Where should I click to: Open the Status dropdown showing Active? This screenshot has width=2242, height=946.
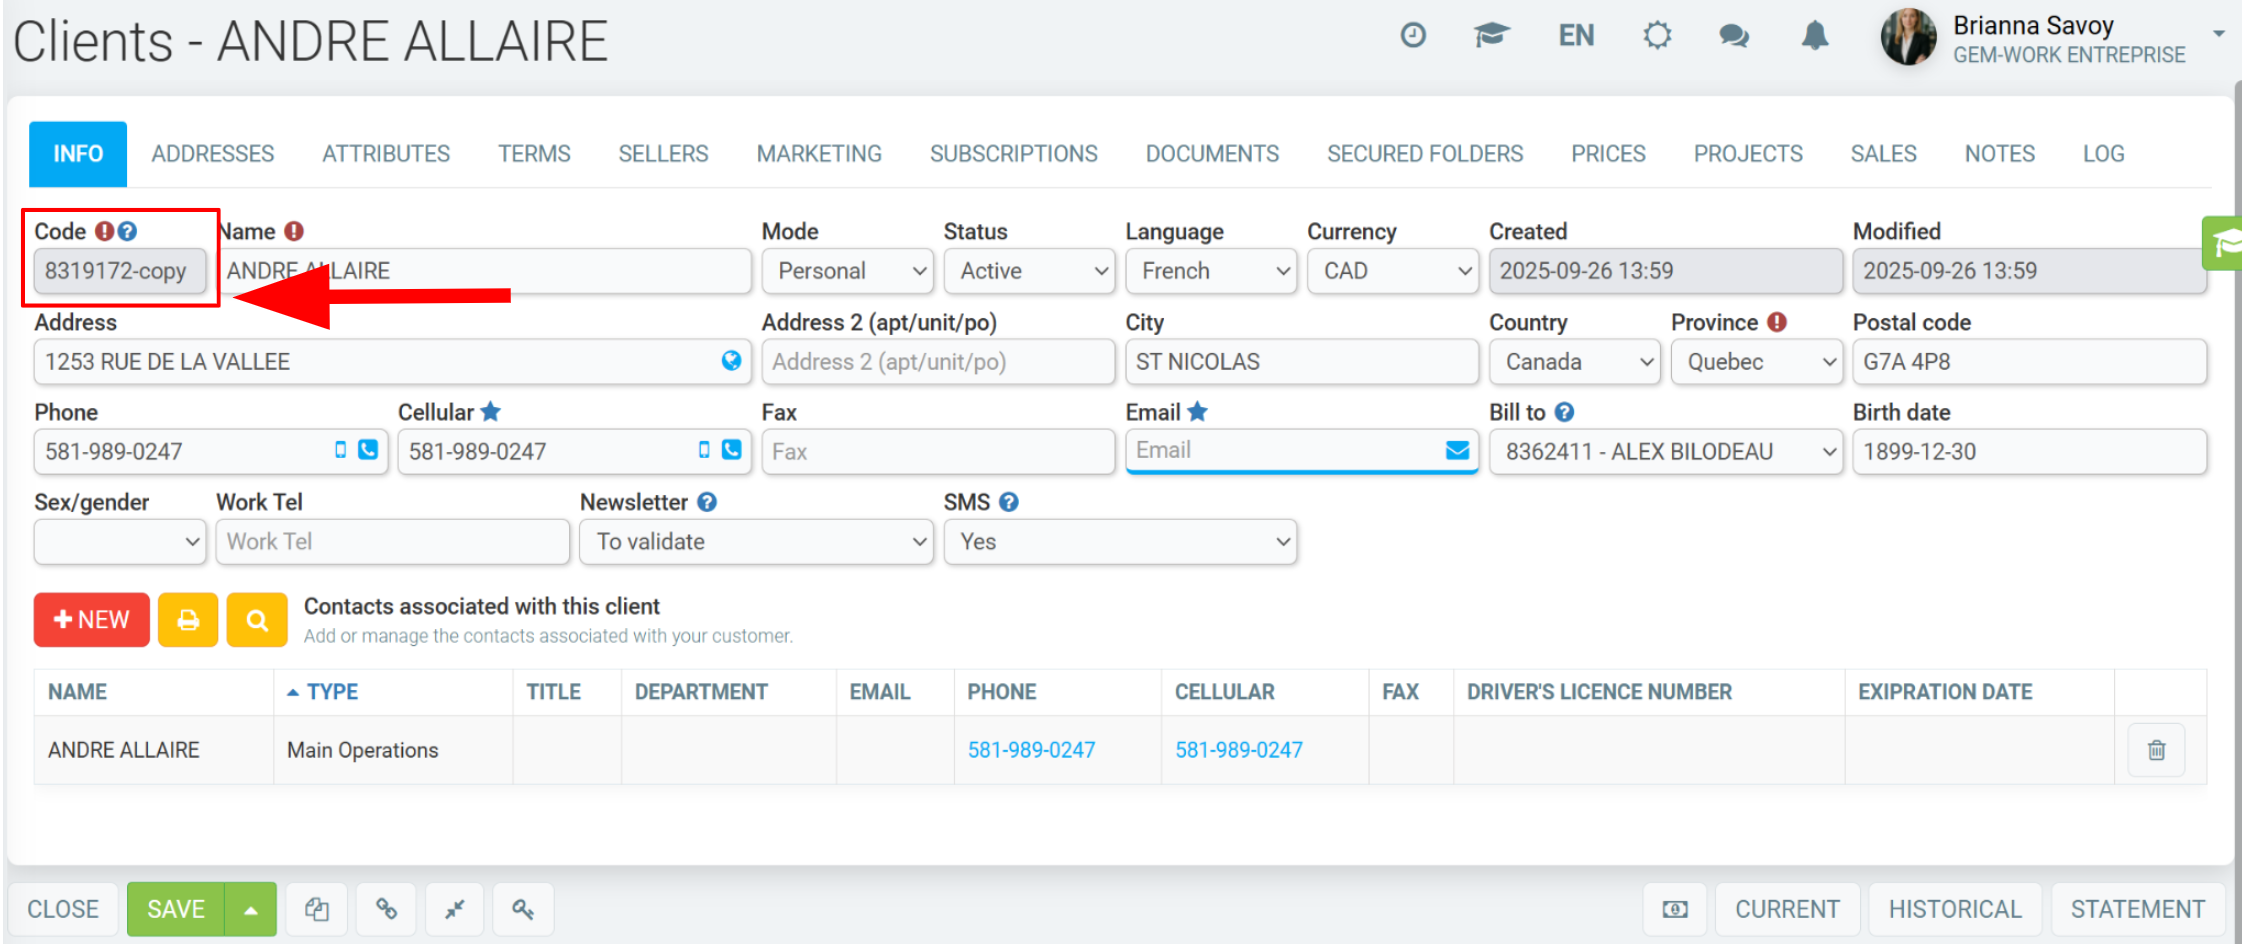tap(1030, 271)
